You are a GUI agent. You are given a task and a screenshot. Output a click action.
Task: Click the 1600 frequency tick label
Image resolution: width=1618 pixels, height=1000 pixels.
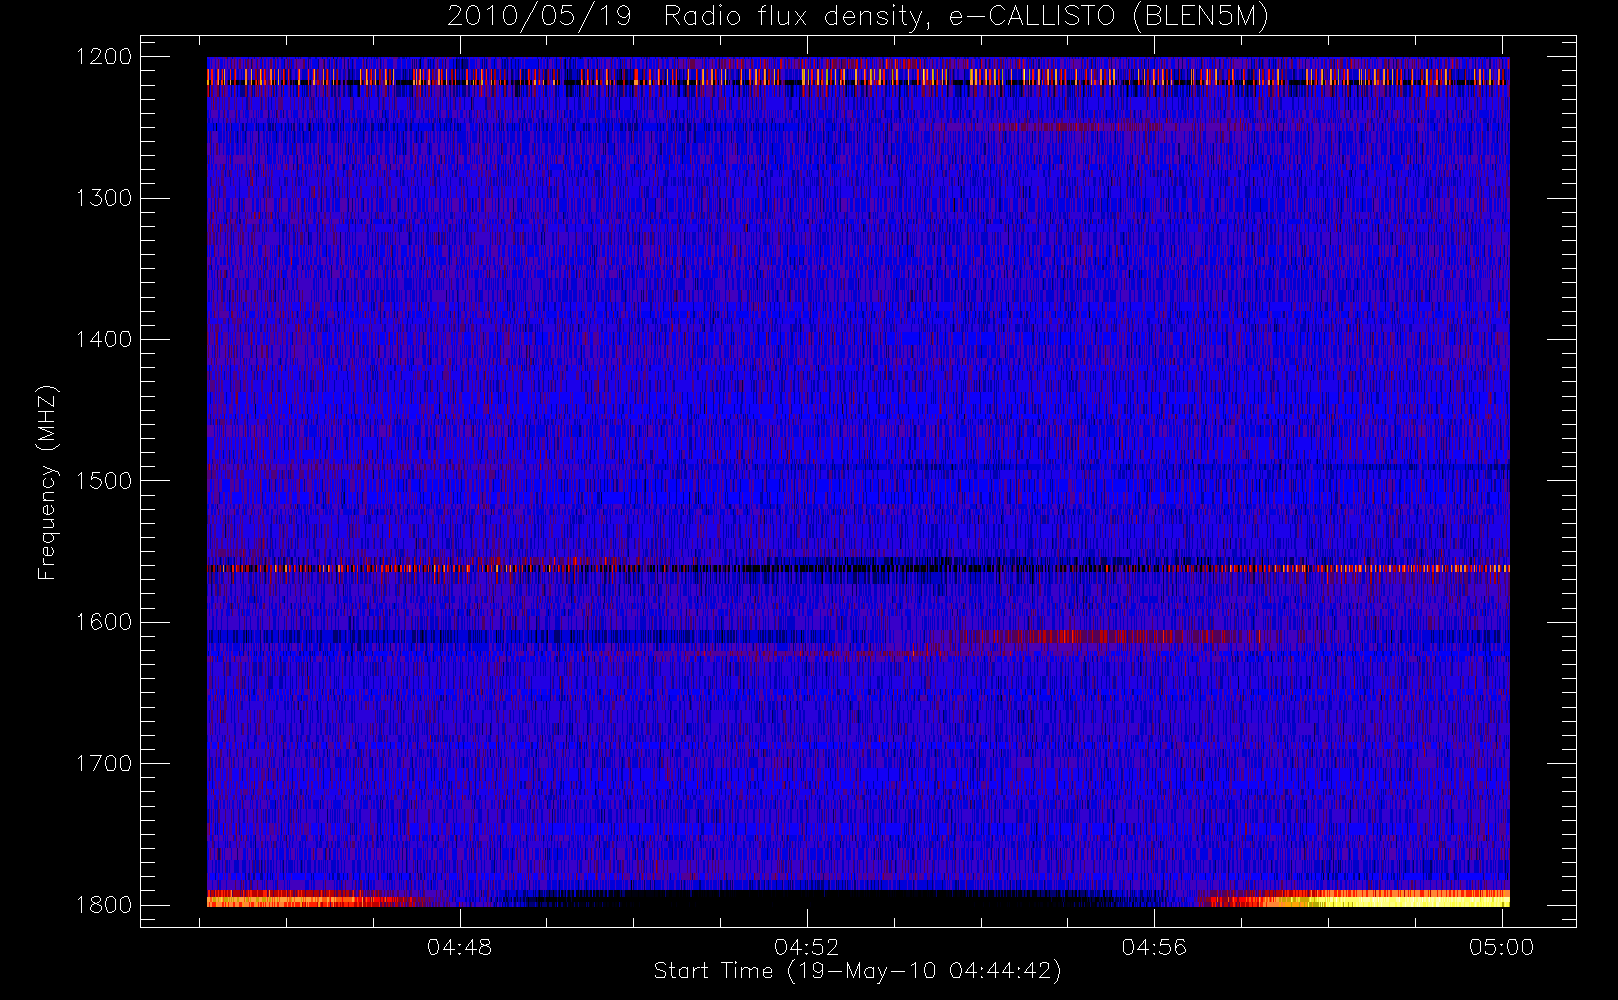coord(104,622)
